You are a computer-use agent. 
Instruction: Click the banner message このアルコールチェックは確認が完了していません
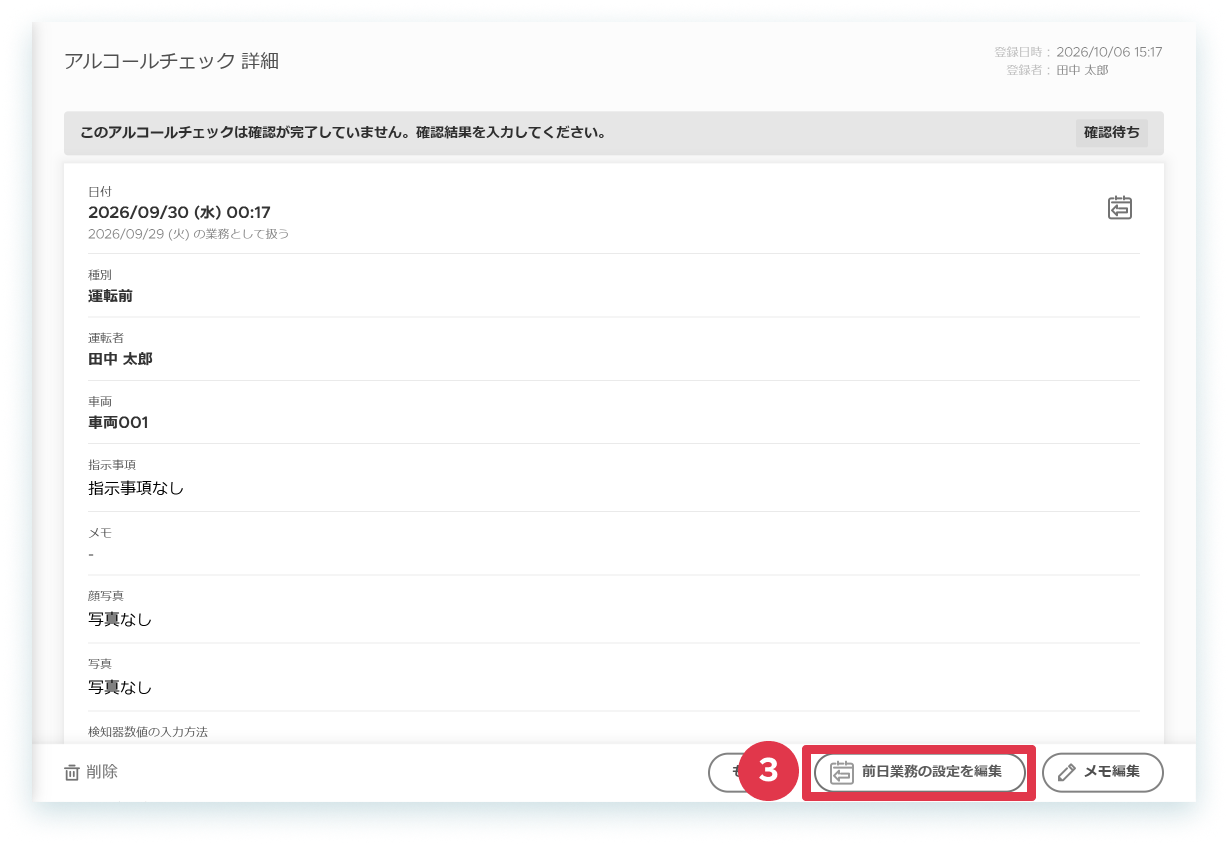pos(343,133)
